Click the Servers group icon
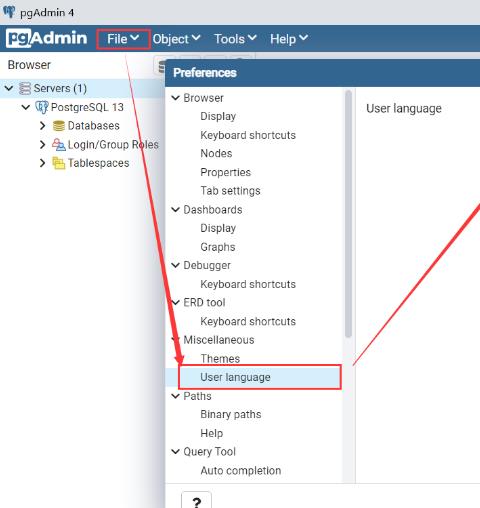The width and height of the screenshot is (480, 508). click(25, 88)
